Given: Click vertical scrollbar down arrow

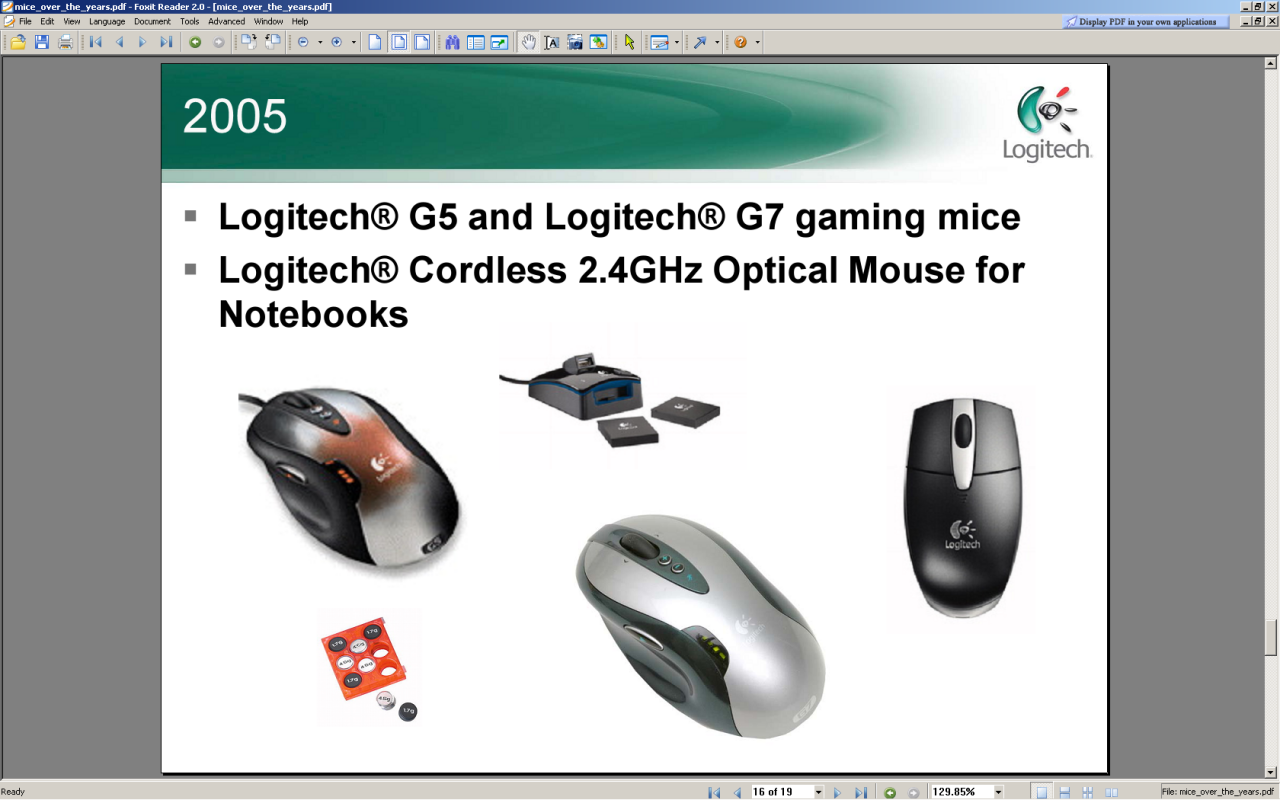Looking at the screenshot, I should coord(1271,772).
